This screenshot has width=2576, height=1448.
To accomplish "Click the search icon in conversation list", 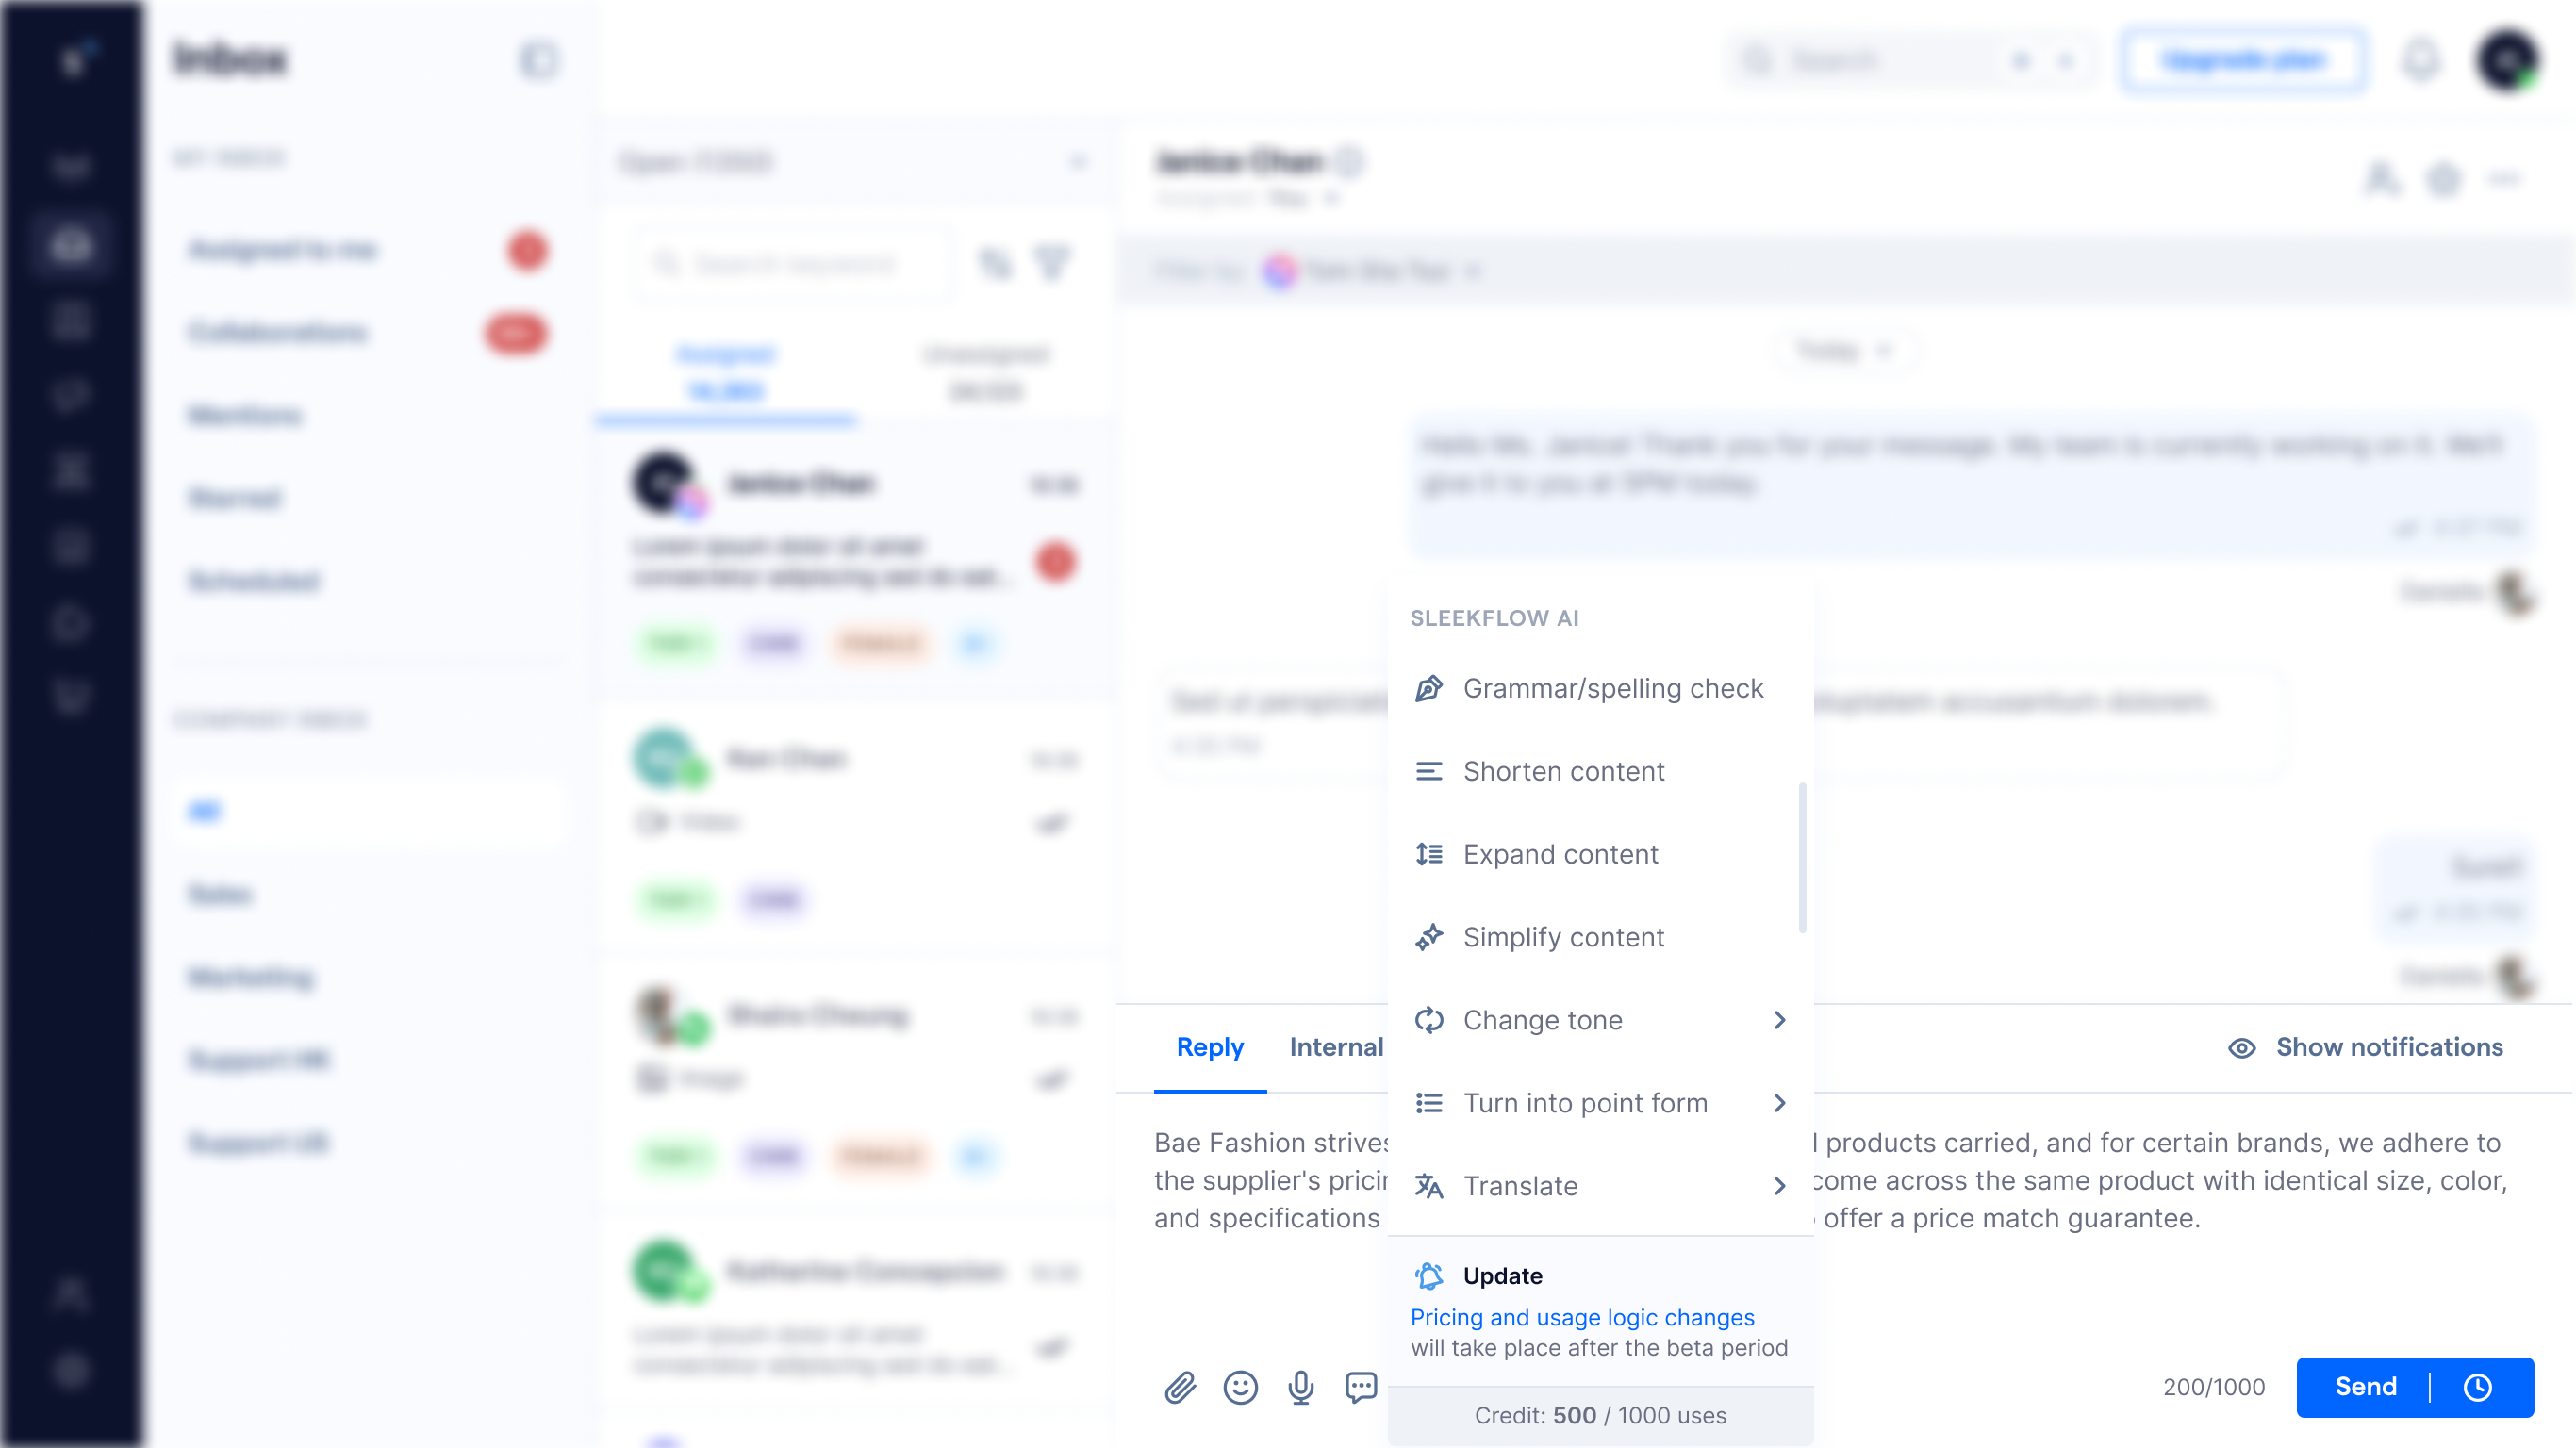I will [x=666, y=262].
